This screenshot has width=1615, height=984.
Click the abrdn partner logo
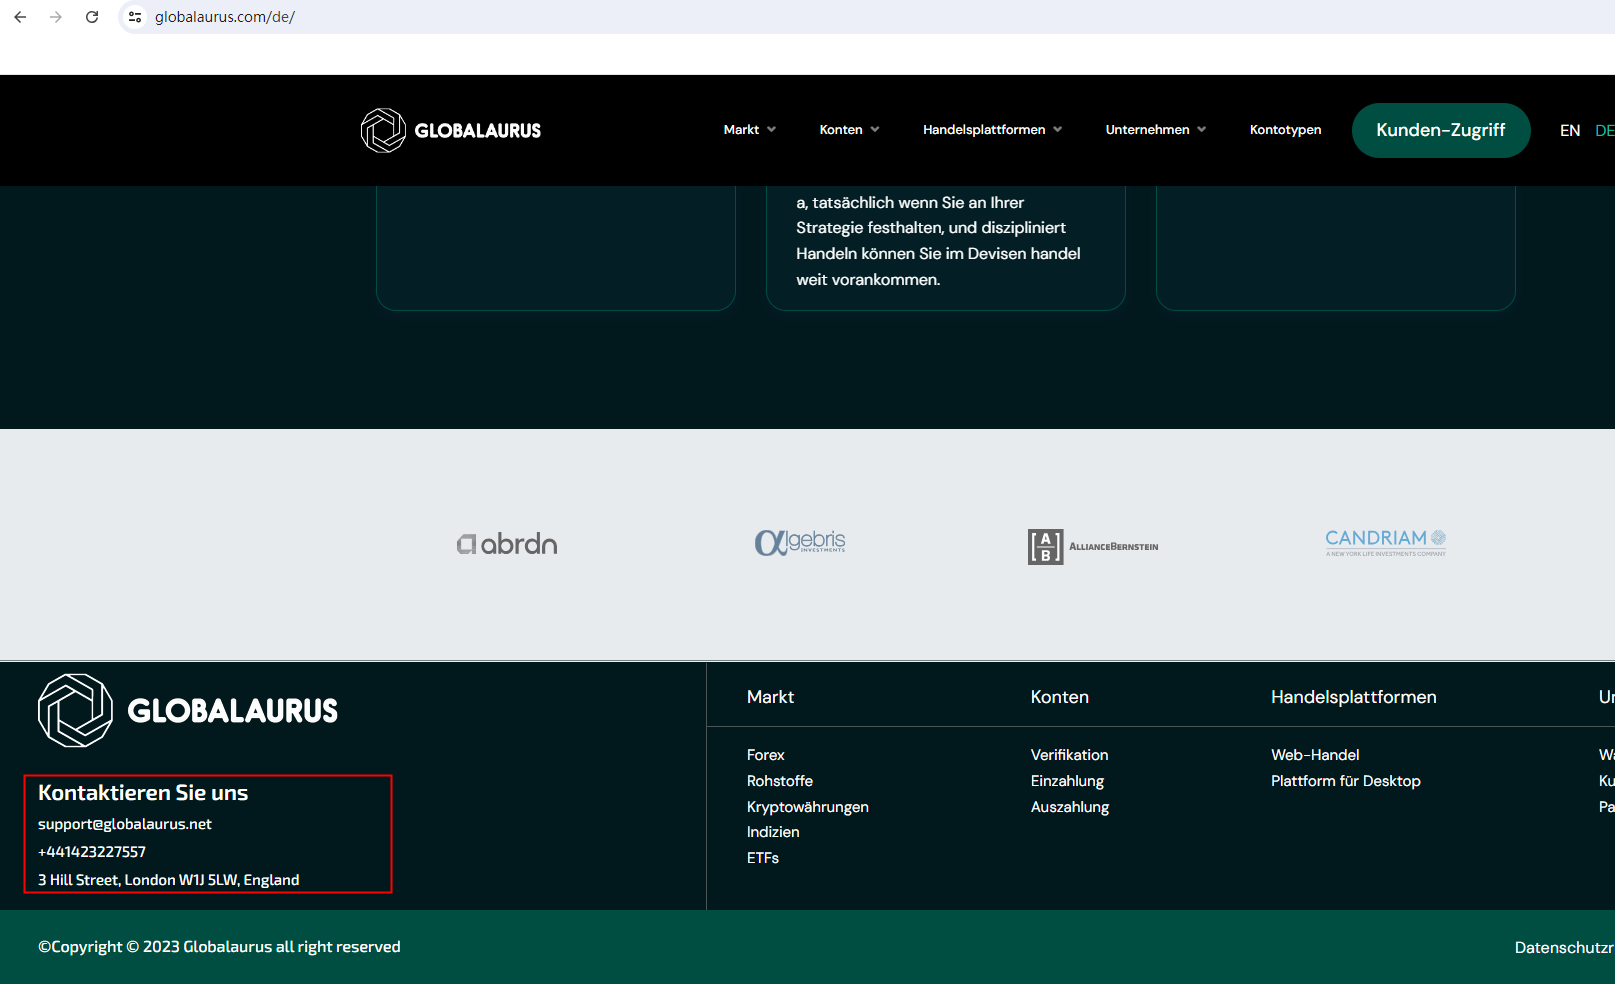point(507,544)
